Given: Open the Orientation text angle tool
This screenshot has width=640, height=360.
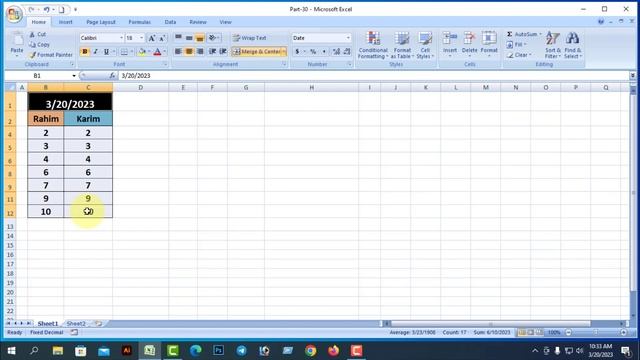Looking at the screenshot, I should (x=213, y=38).
